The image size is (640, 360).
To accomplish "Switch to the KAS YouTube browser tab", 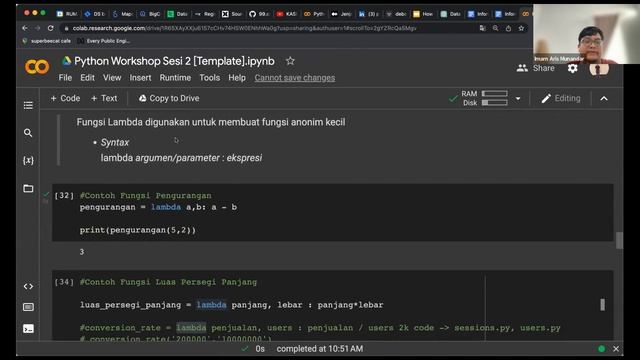I will [x=286, y=14].
